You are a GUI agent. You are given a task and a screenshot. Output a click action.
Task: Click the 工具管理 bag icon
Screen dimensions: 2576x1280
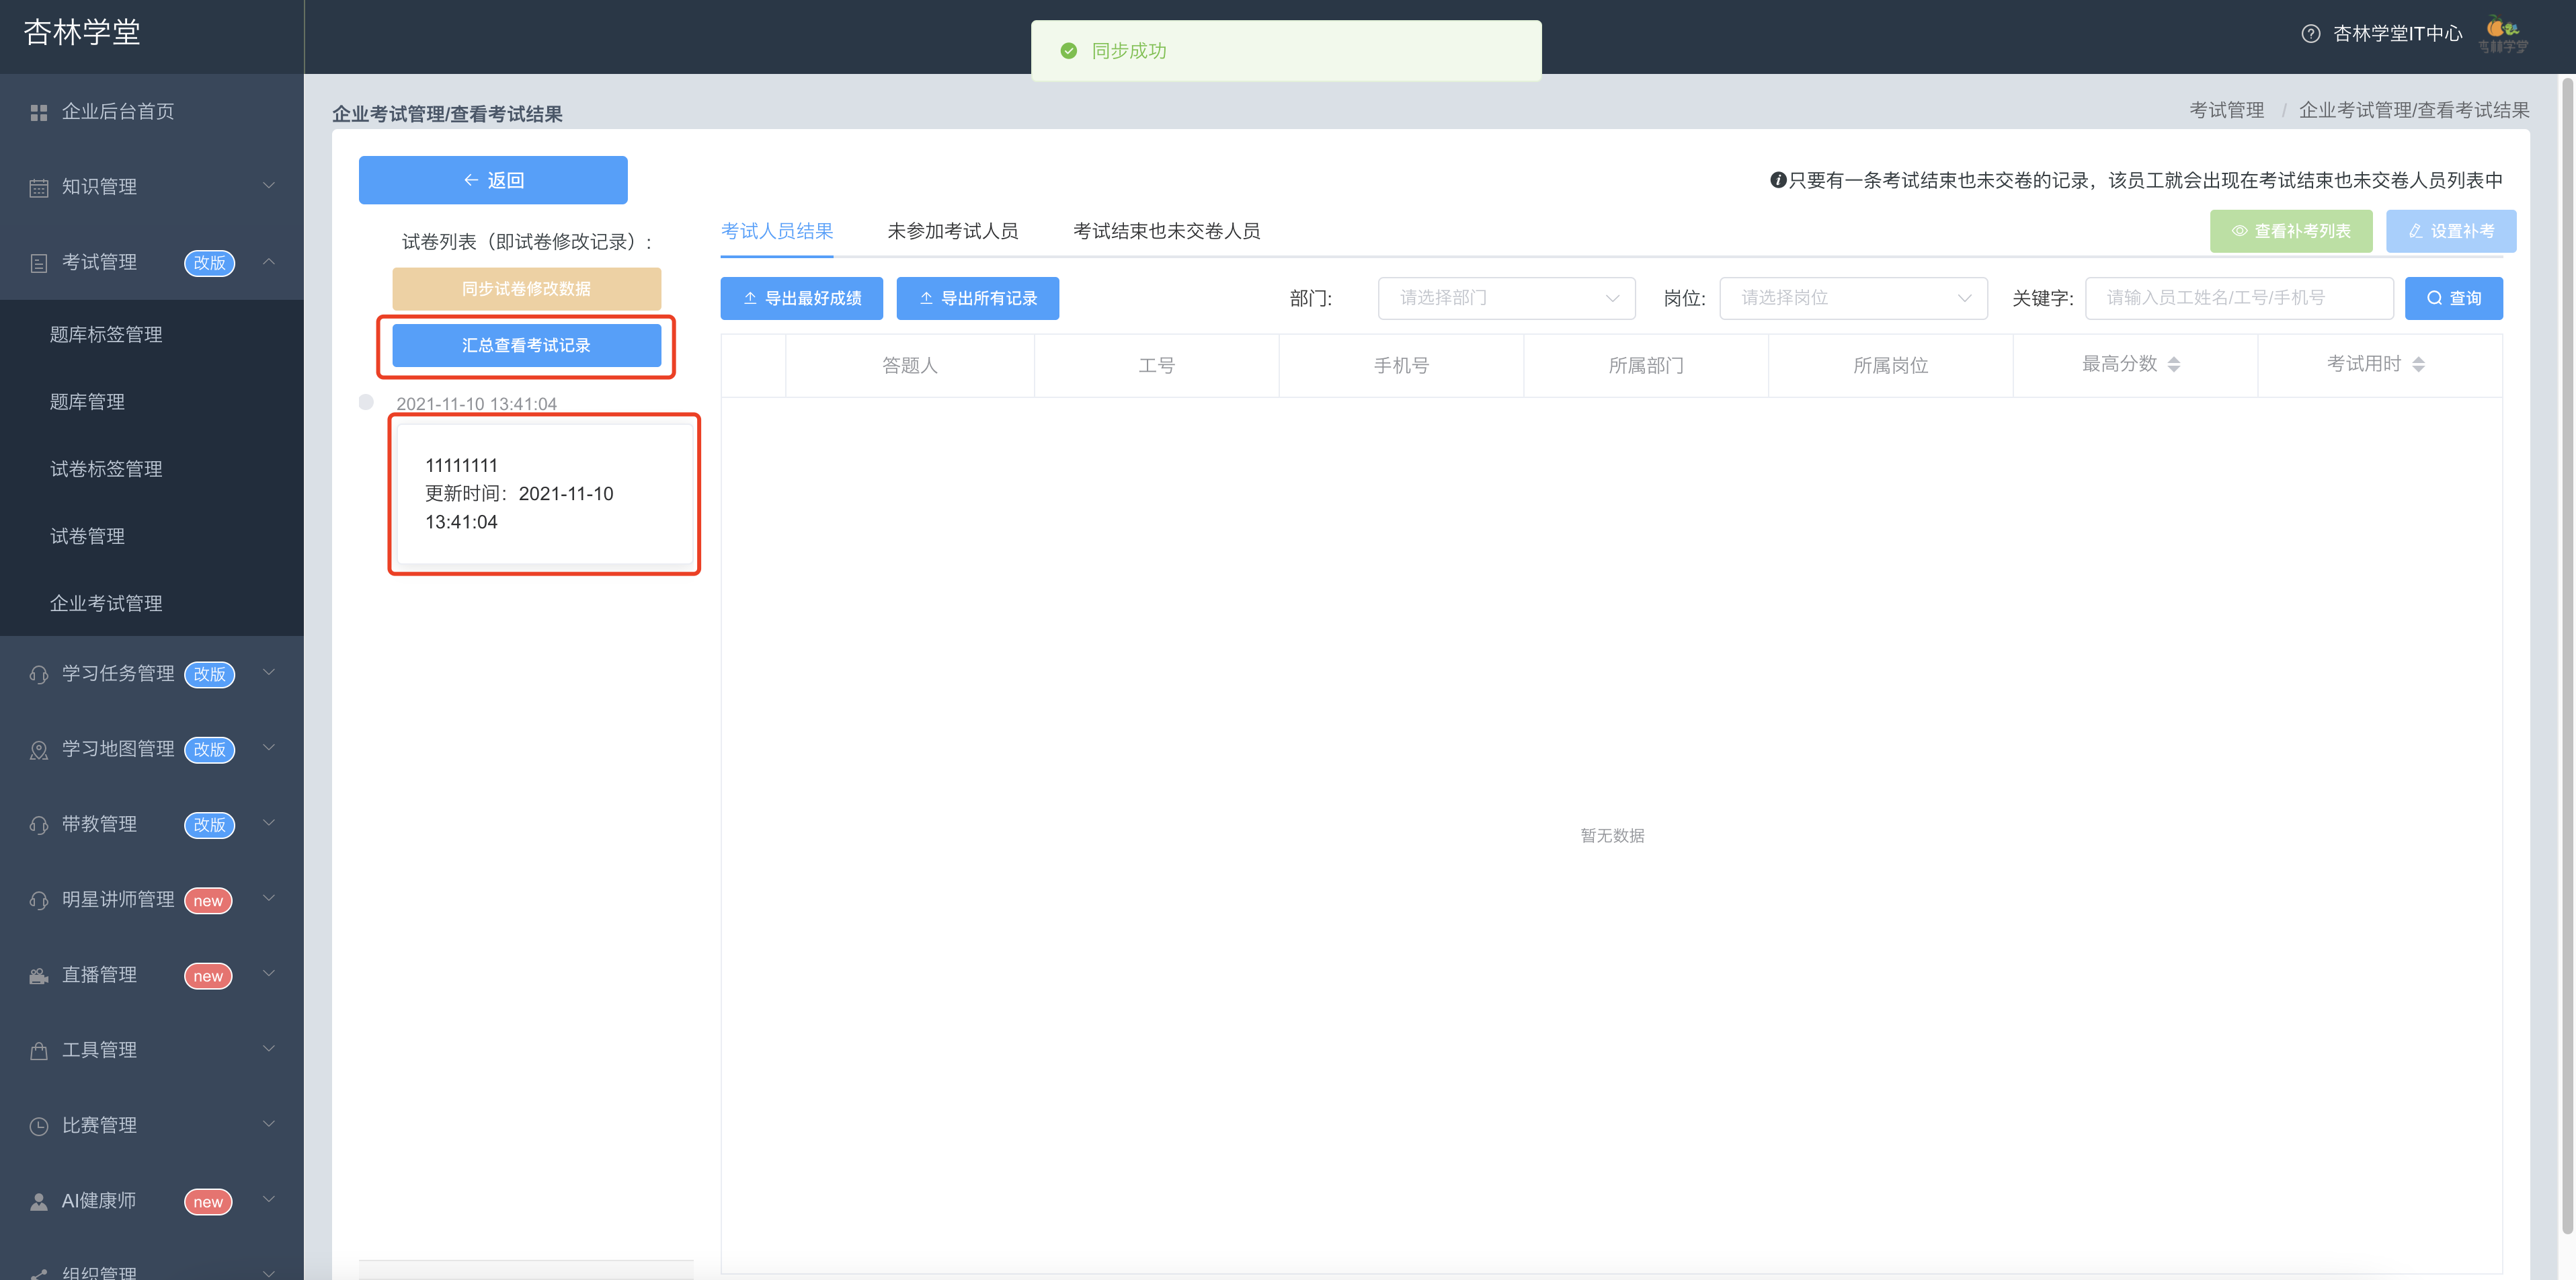(x=39, y=1050)
